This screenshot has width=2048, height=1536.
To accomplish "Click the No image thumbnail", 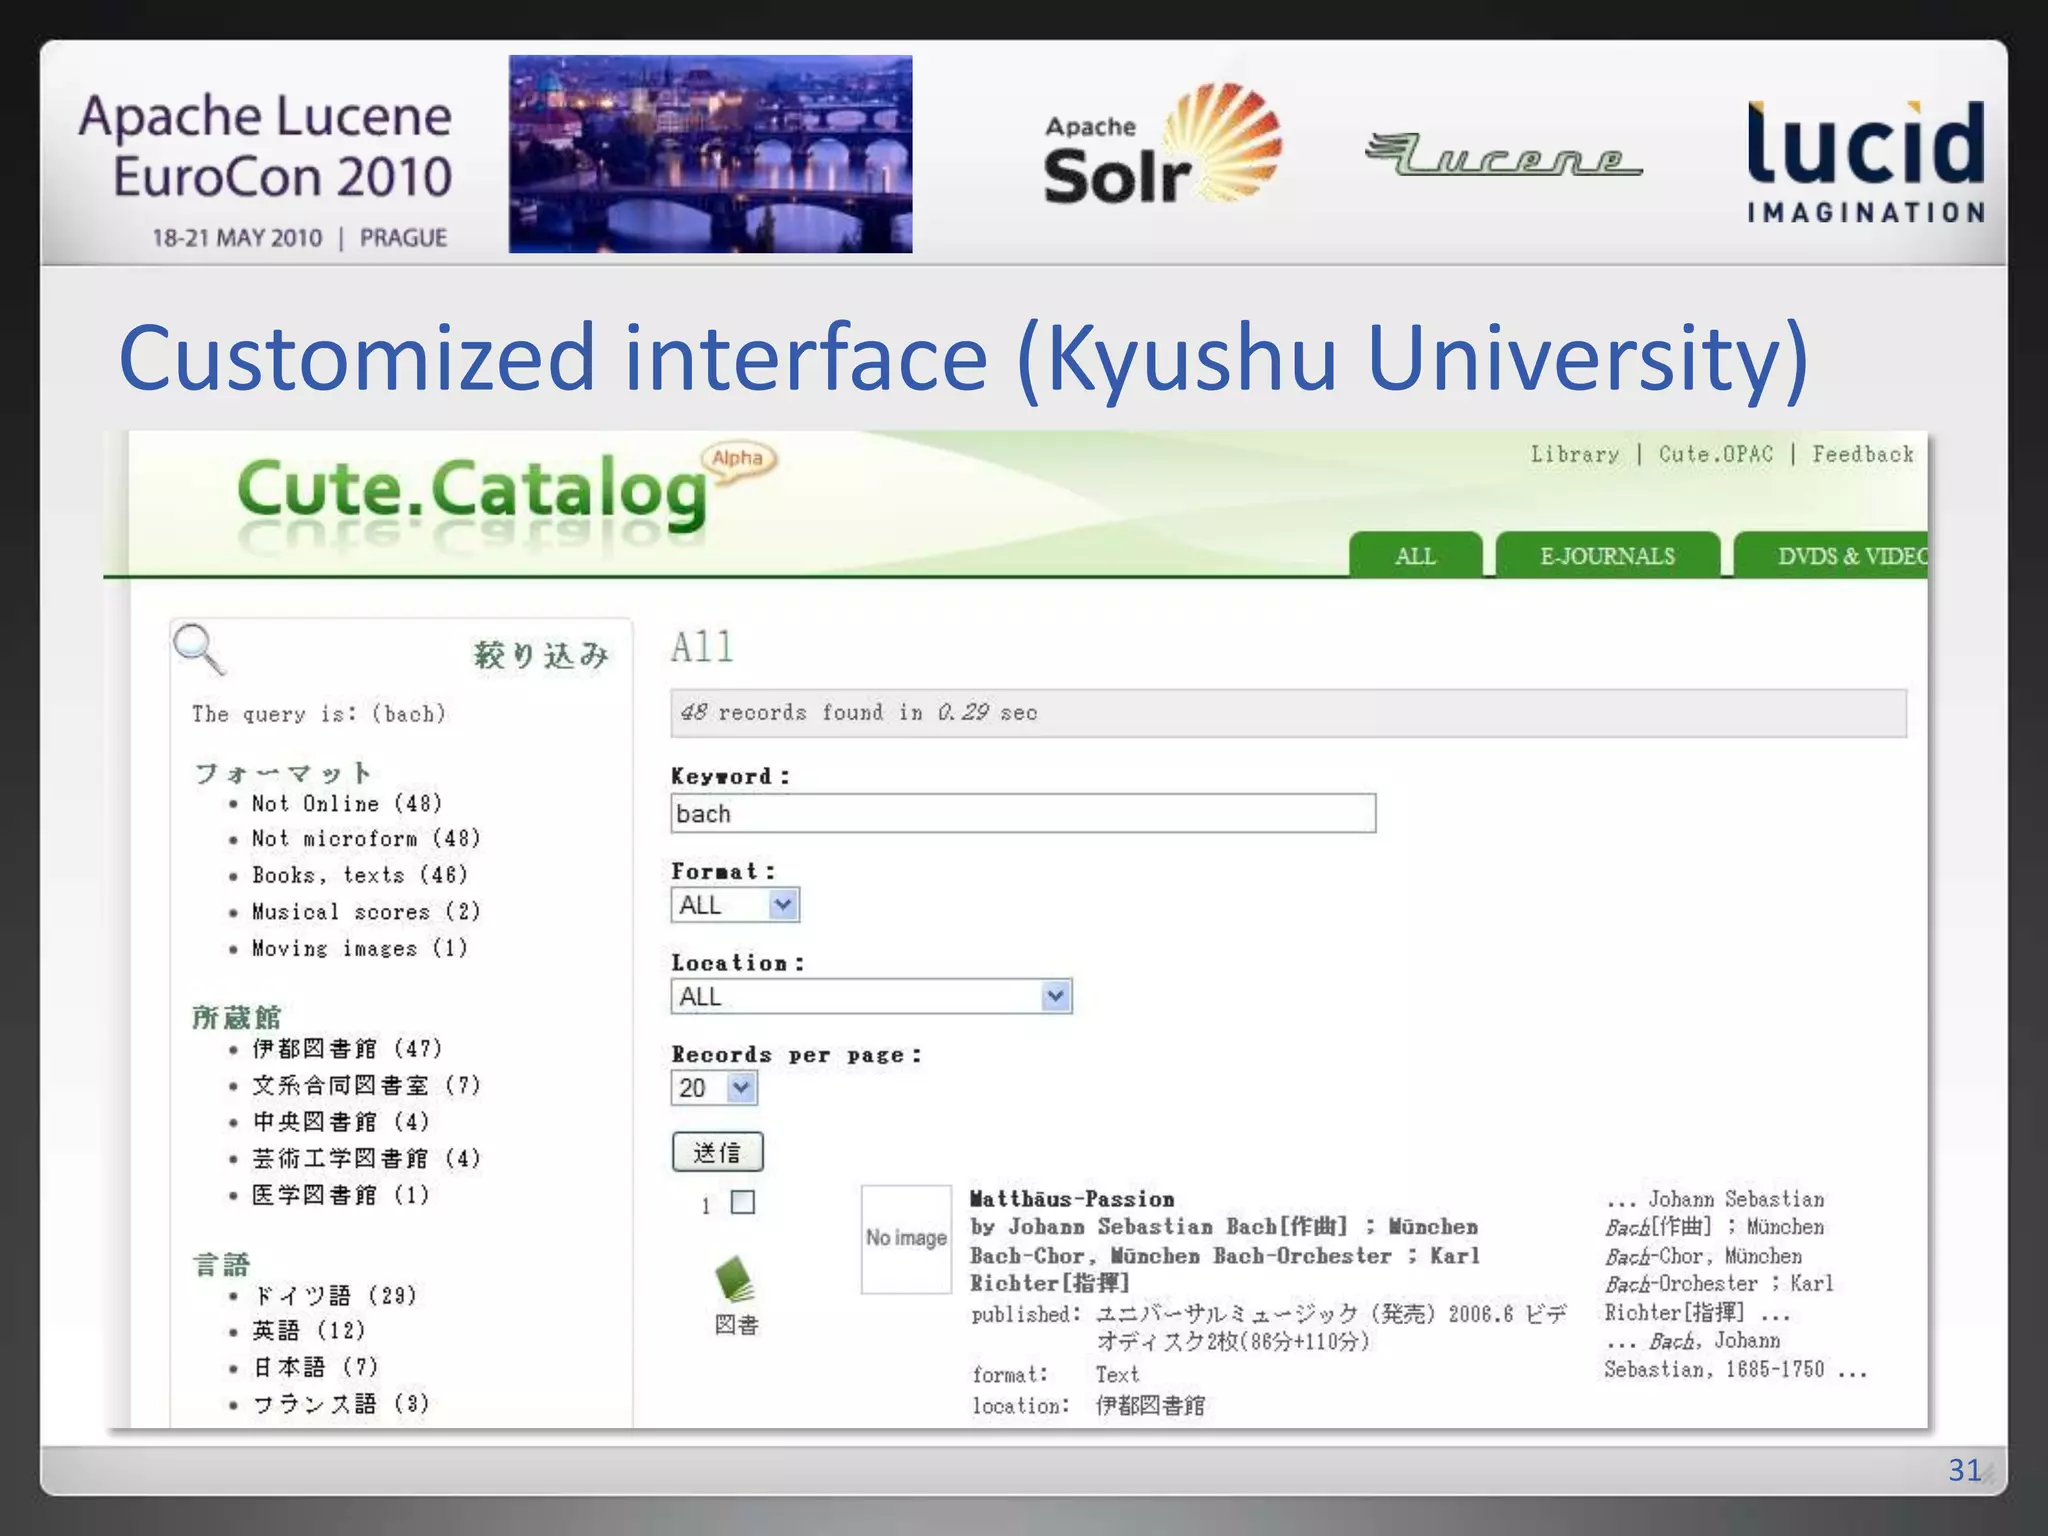I will point(906,1239).
